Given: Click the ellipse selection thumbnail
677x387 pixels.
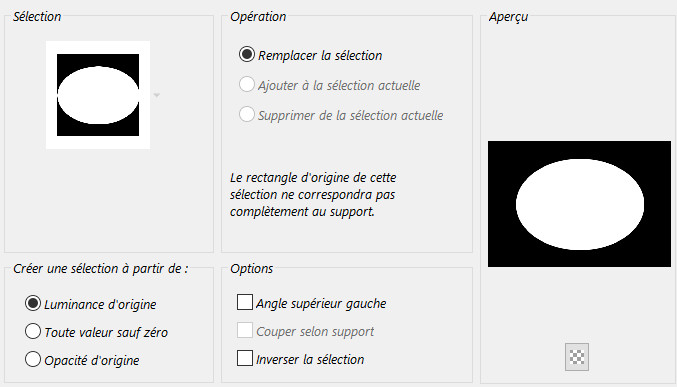Looking at the screenshot, I should pos(98,95).
